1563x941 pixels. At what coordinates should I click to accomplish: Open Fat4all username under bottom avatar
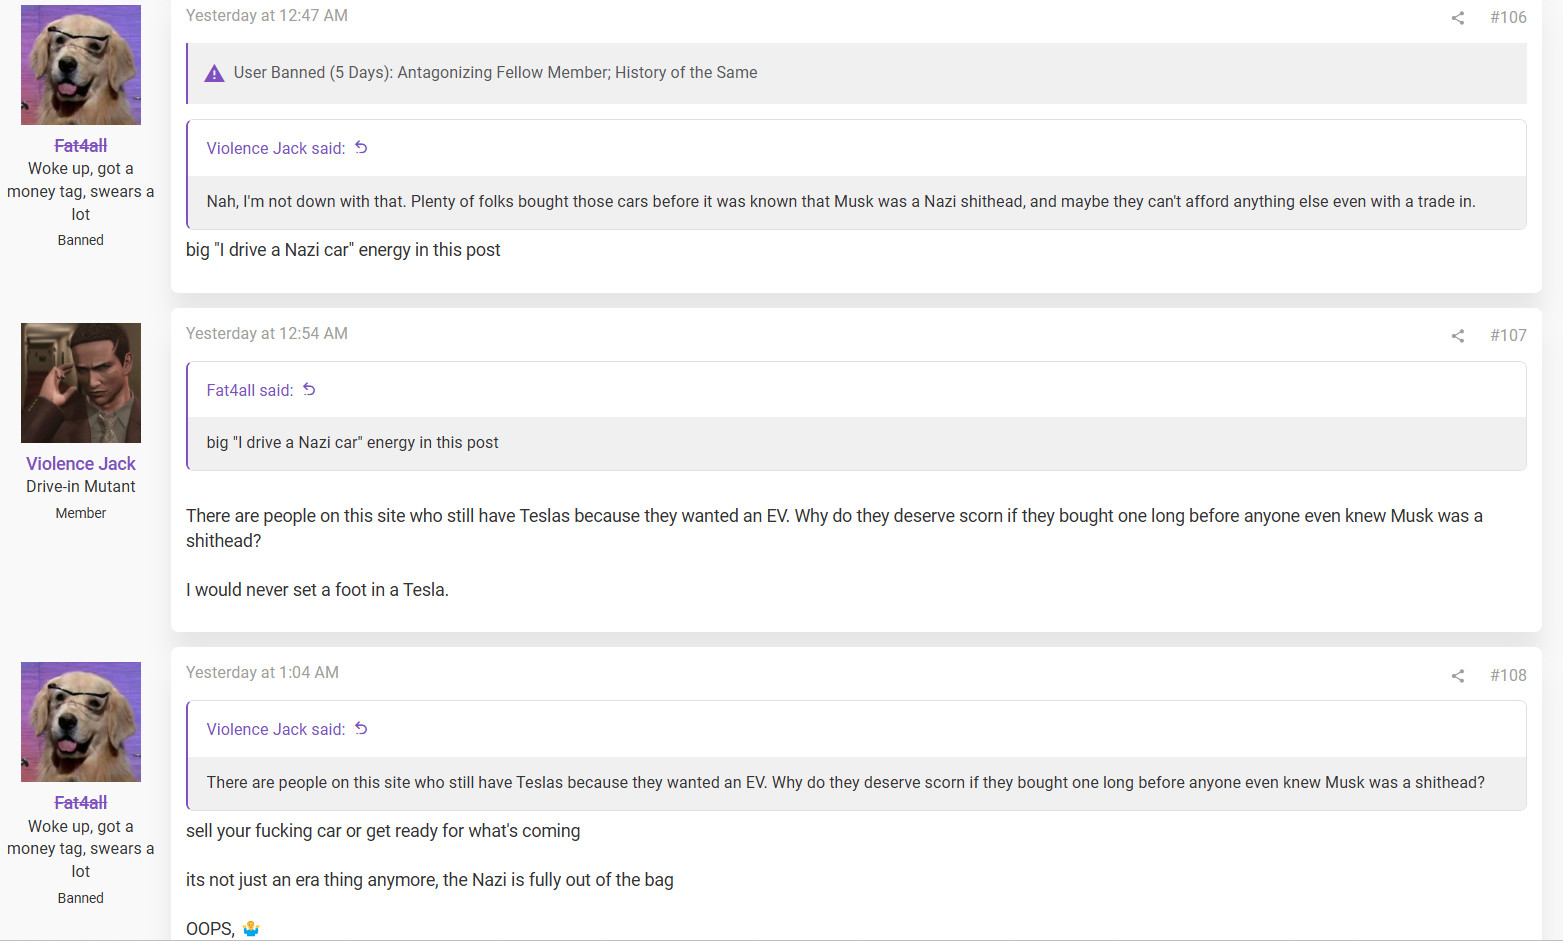coord(81,803)
